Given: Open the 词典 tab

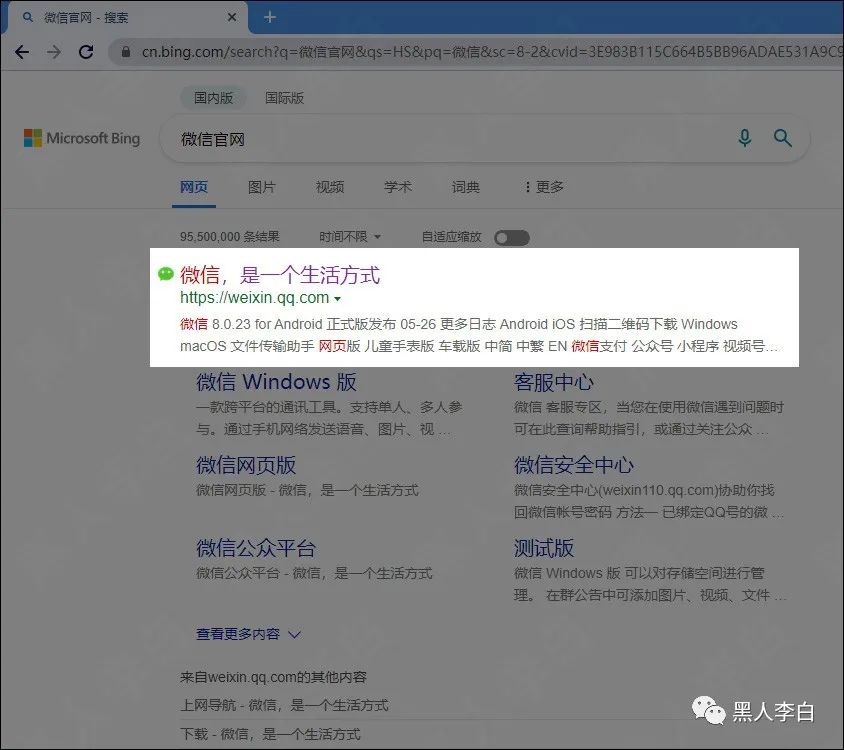Looking at the screenshot, I should [x=466, y=187].
